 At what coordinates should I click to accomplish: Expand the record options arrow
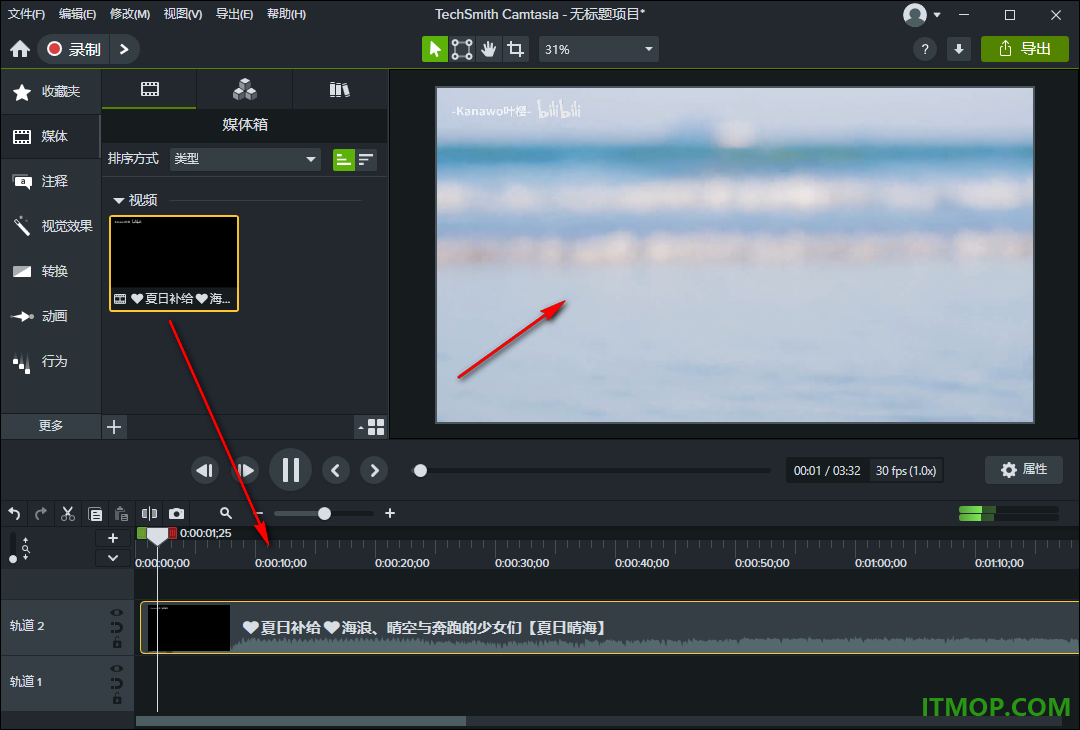[124, 49]
